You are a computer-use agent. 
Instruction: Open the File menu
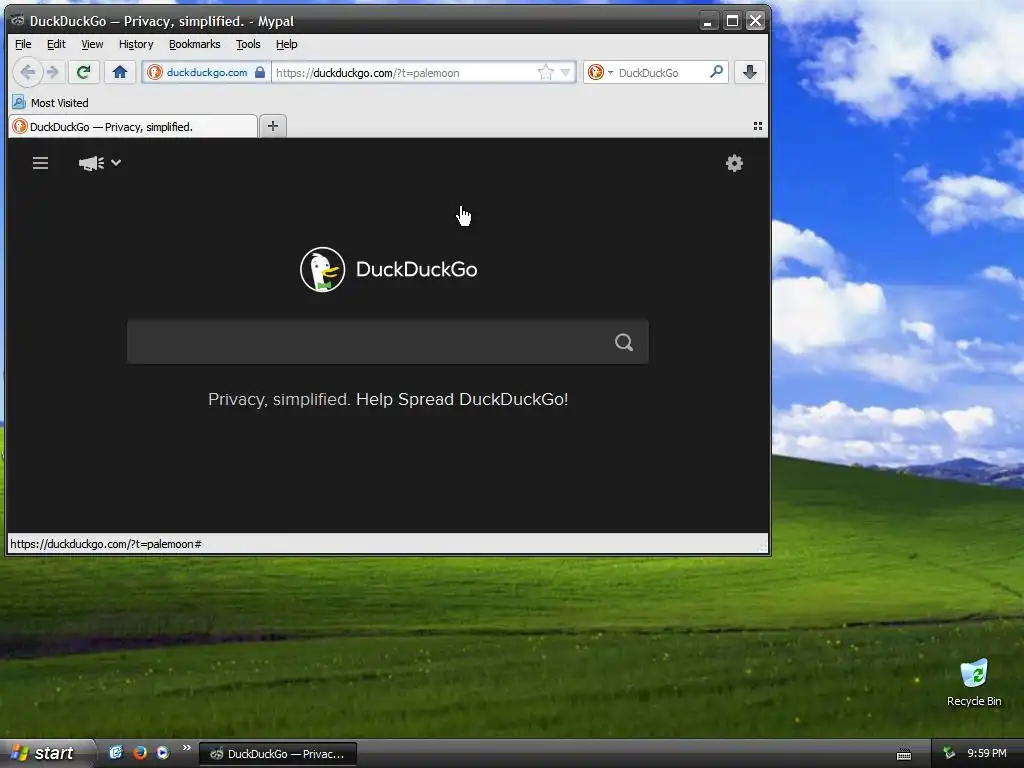click(23, 44)
